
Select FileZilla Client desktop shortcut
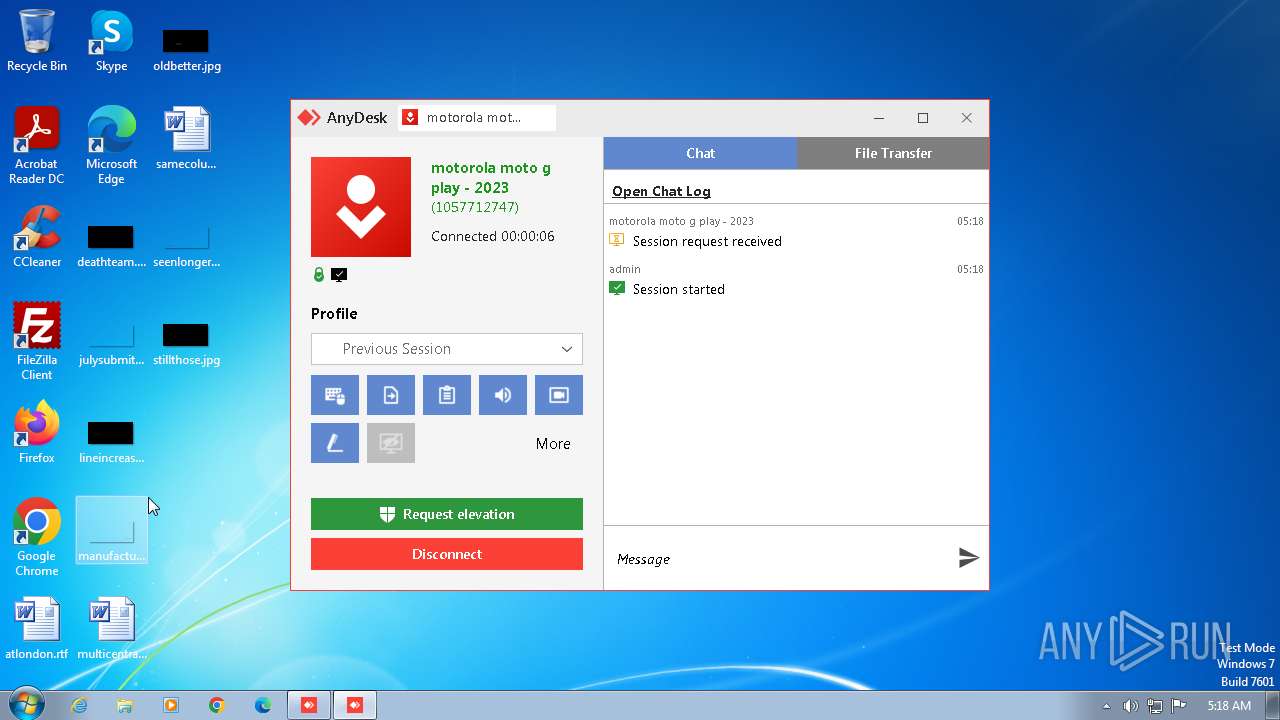(x=37, y=342)
